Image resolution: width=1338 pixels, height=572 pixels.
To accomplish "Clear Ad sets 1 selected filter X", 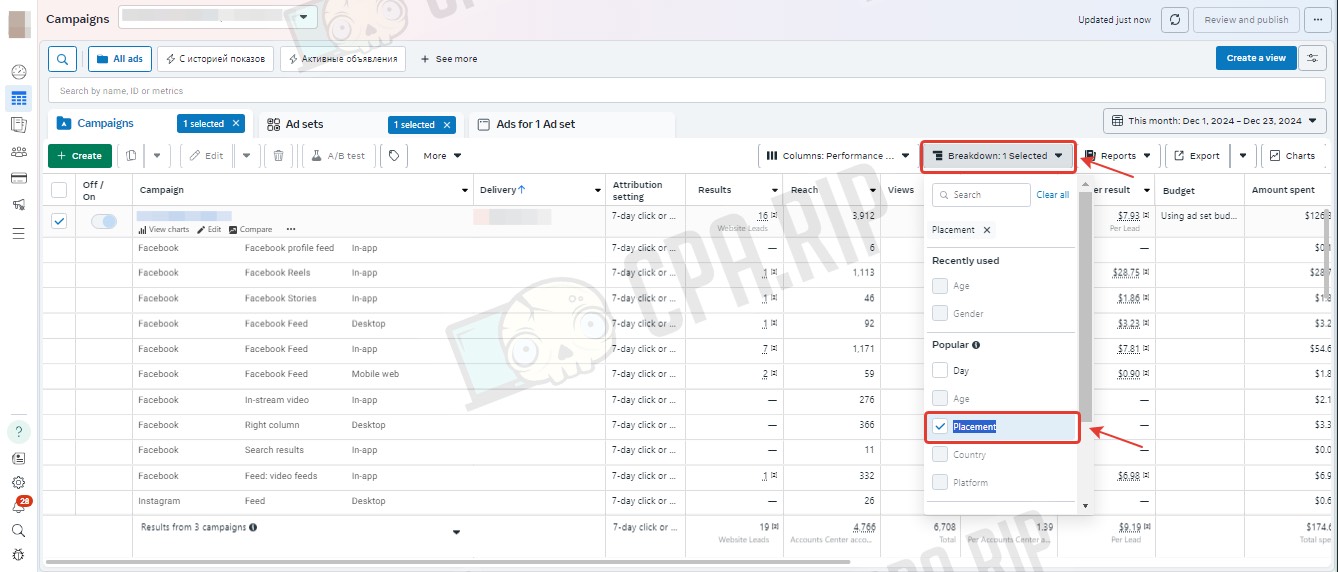I will pos(446,125).
